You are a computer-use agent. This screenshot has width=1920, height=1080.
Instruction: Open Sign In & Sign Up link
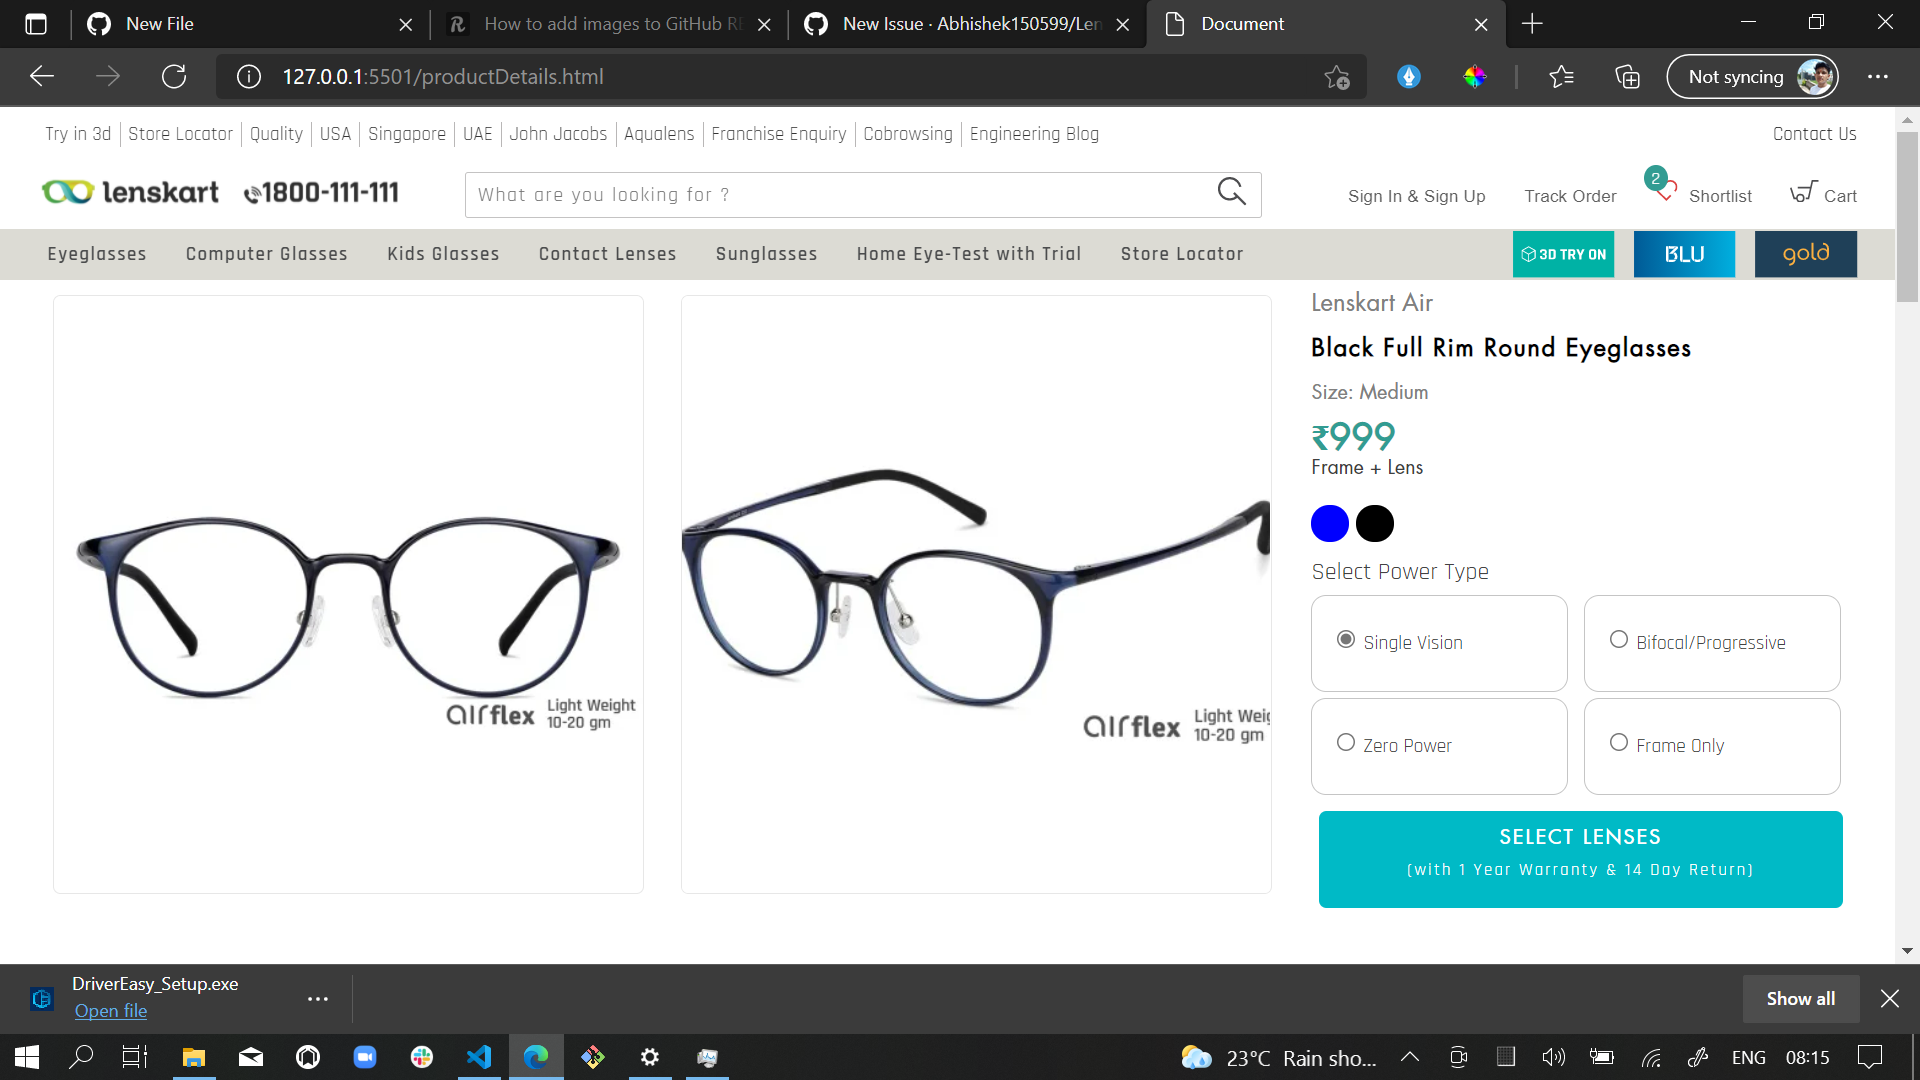[1416, 196]
